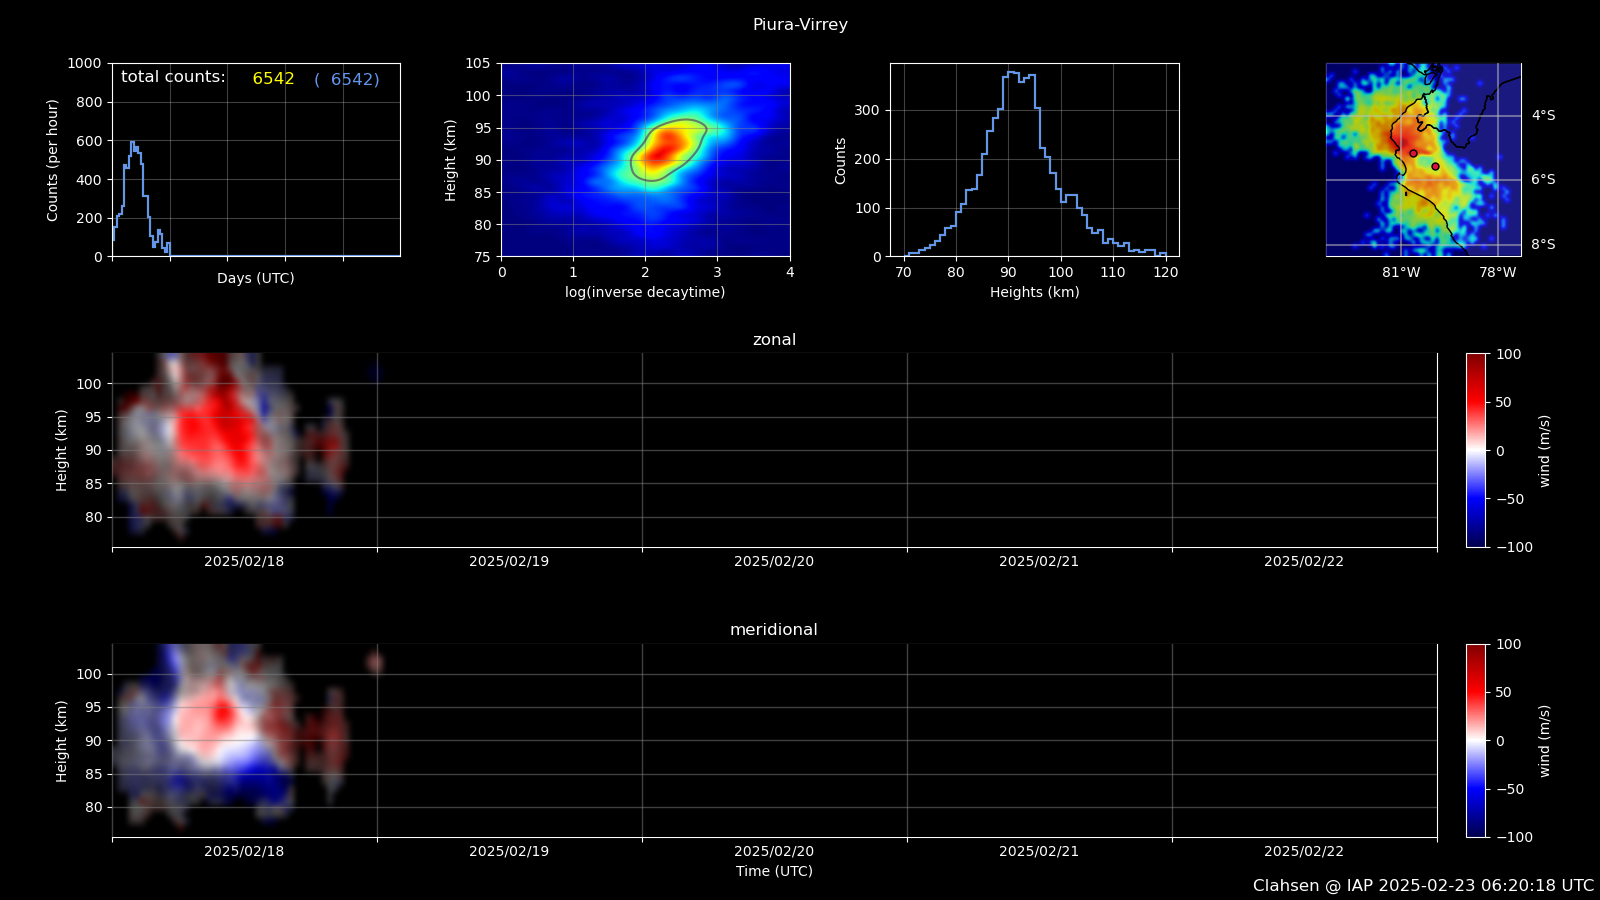Open the height distribution histogram

[x=1035, y=160]
